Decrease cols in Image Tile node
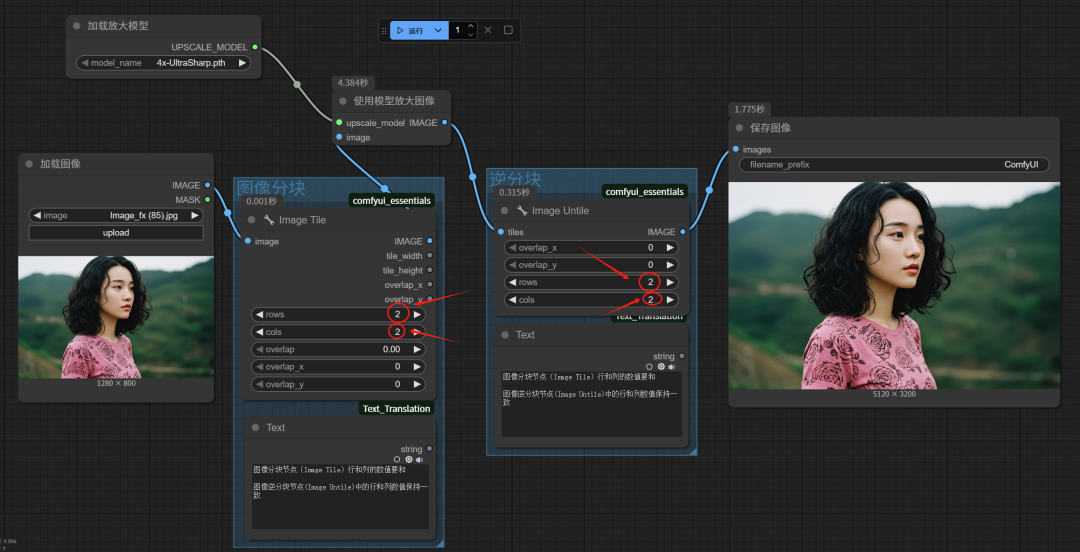The width and height of the screenshot is (1080, 552). tap(259, 332)
